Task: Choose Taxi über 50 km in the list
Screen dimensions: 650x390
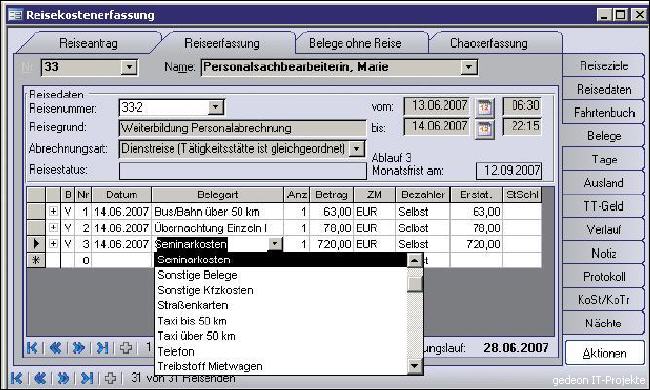Action: 280,336
